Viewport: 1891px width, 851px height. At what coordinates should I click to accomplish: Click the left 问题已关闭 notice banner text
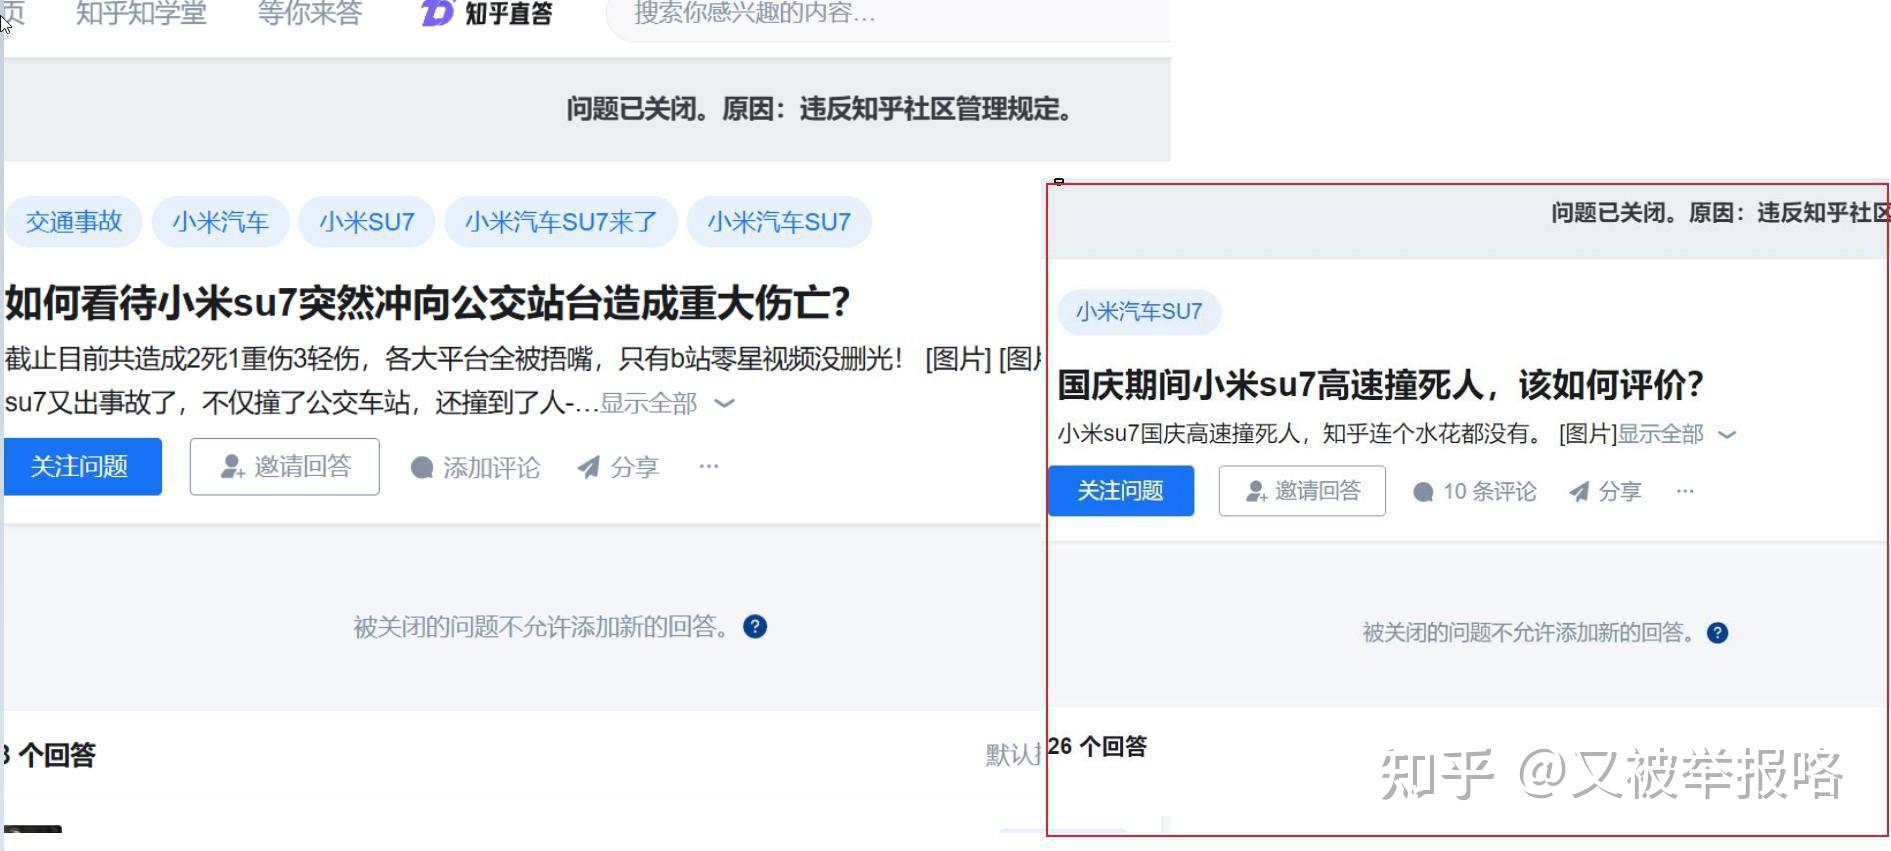(x=819, y=109)
